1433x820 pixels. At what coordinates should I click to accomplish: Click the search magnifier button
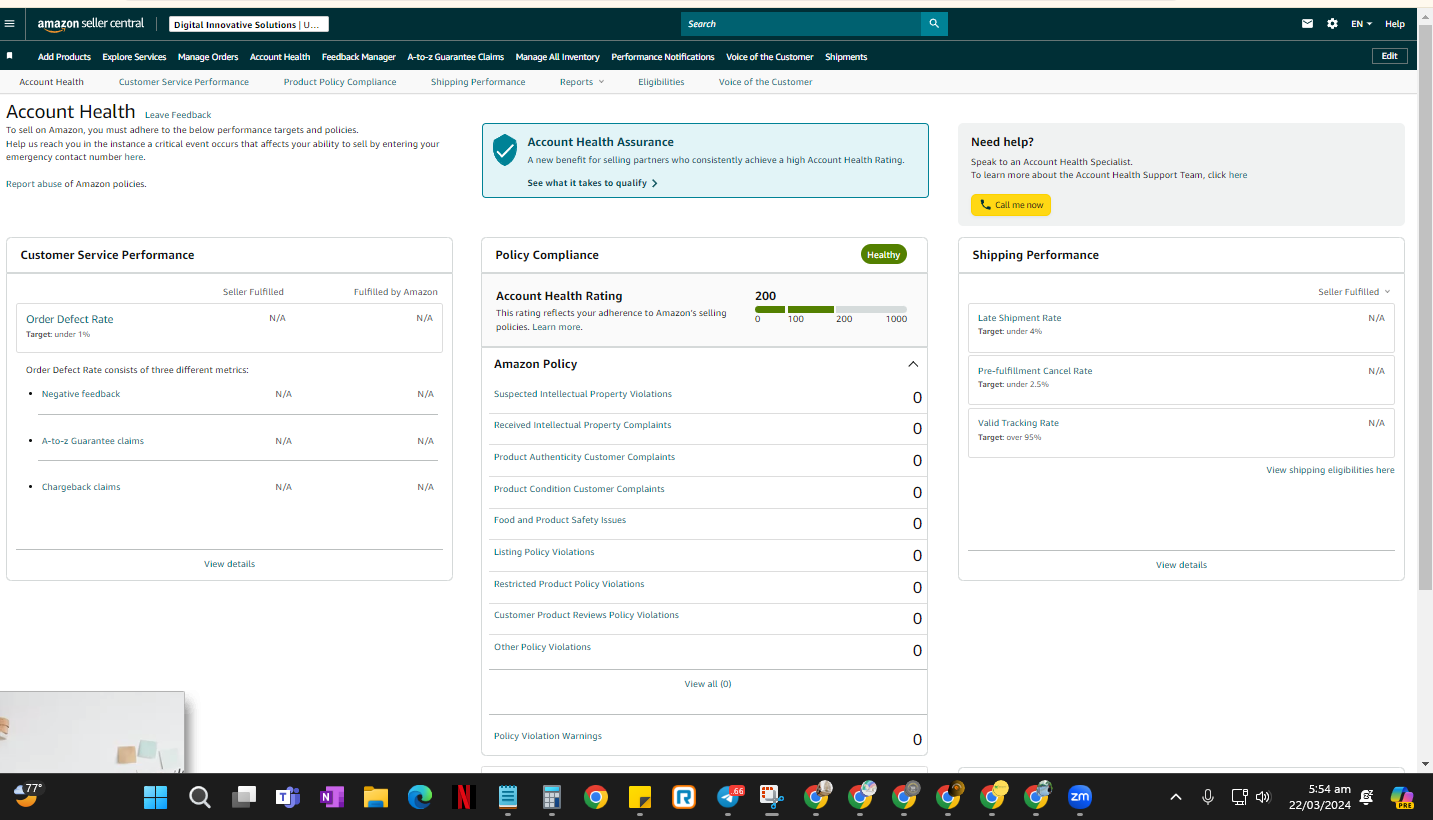[934, 24]
